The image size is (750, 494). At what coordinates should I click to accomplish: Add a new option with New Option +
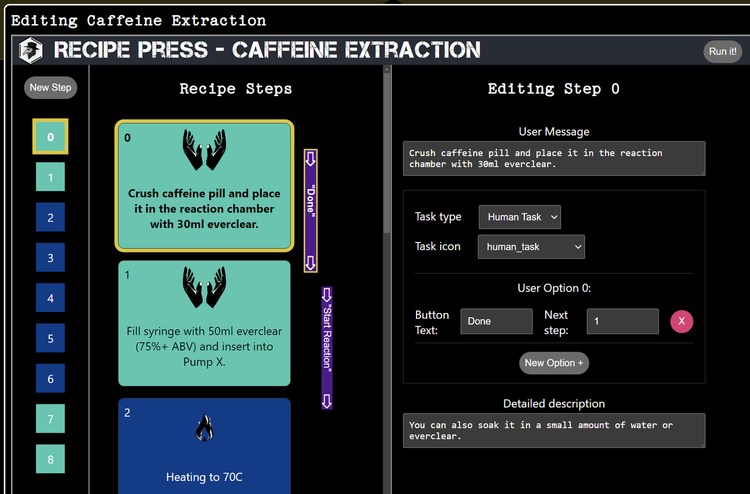click(x=554, y=363)
